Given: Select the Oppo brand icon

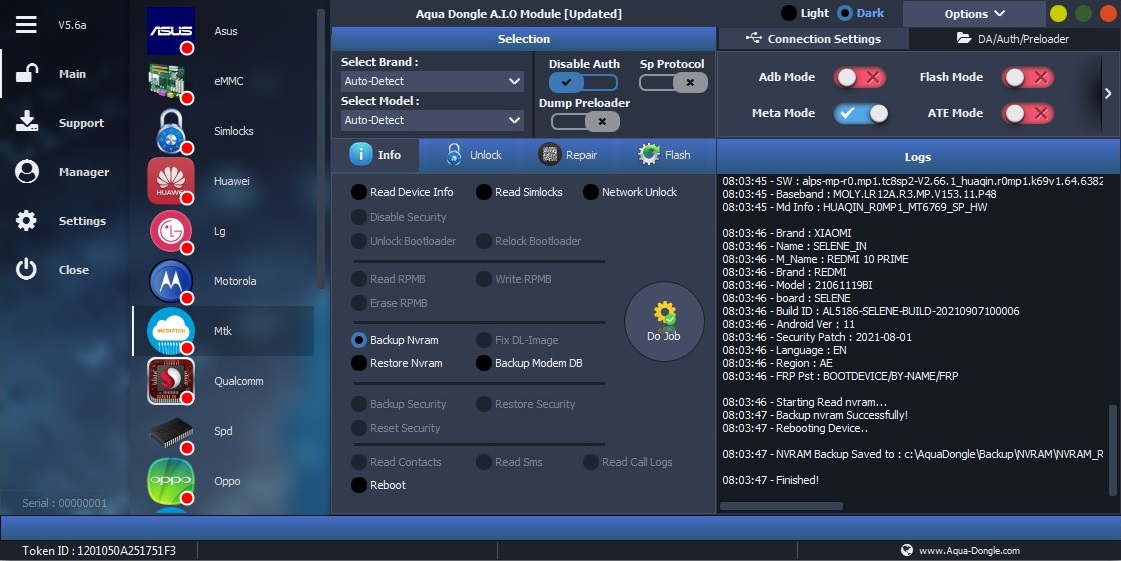Looking at the screenshot, I should pos(171,481).
